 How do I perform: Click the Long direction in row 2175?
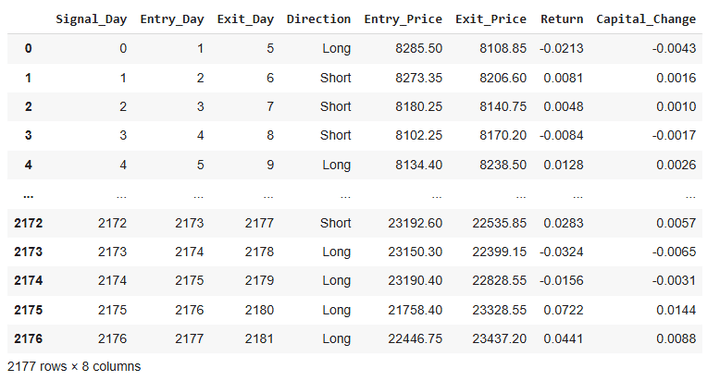pos(337,310)
